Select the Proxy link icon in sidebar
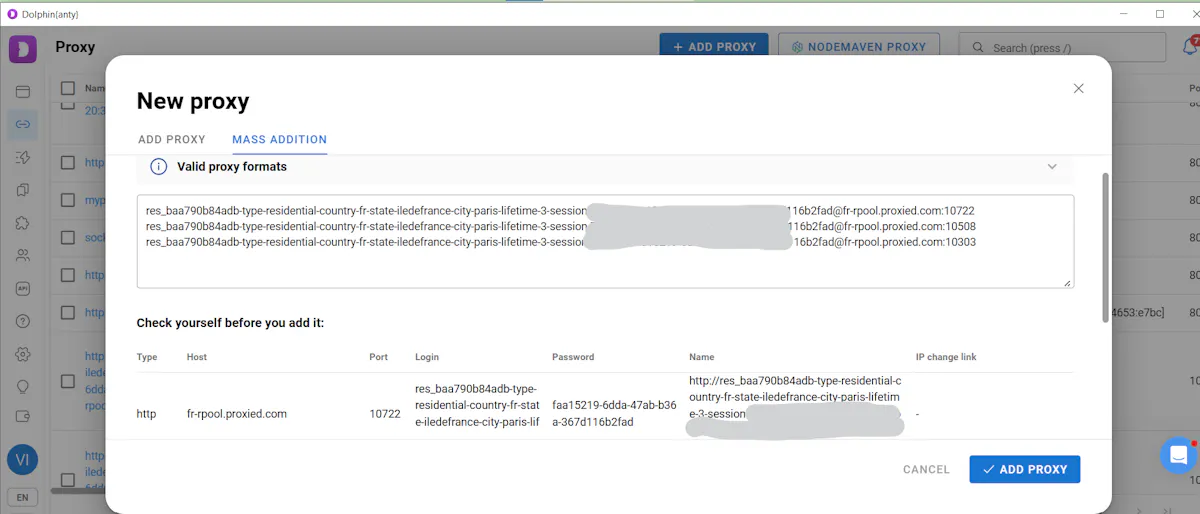 pos(22,125)
